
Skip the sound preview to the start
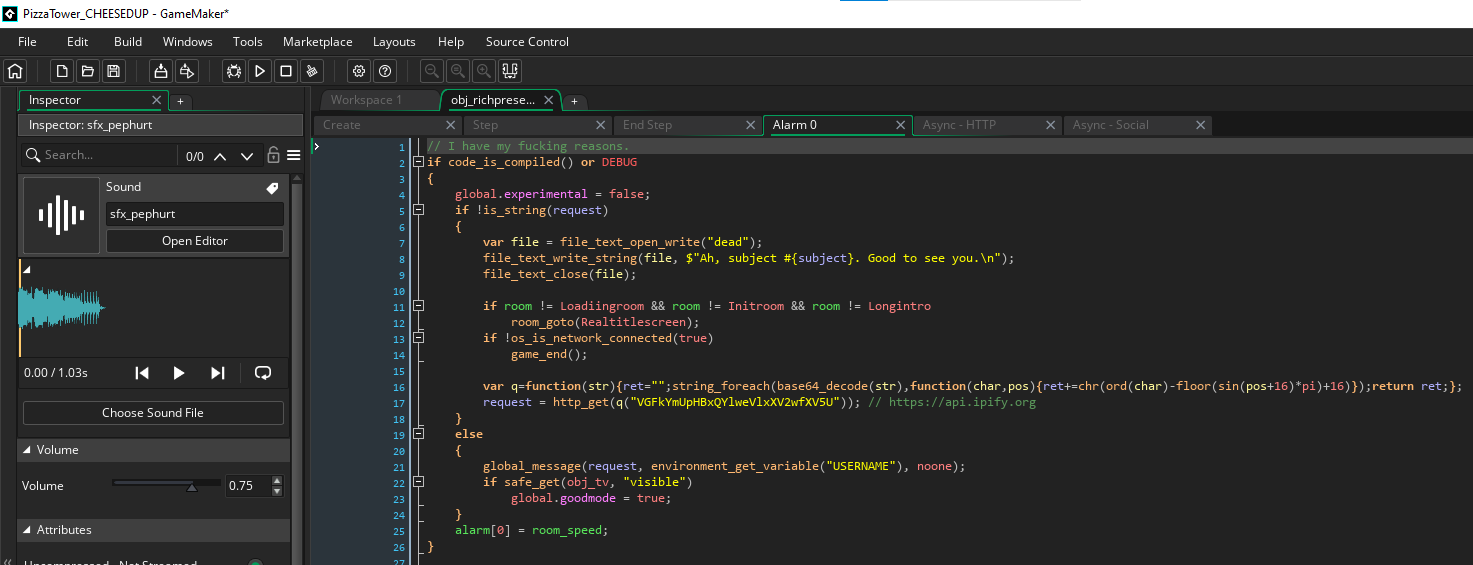pos(142,373)
